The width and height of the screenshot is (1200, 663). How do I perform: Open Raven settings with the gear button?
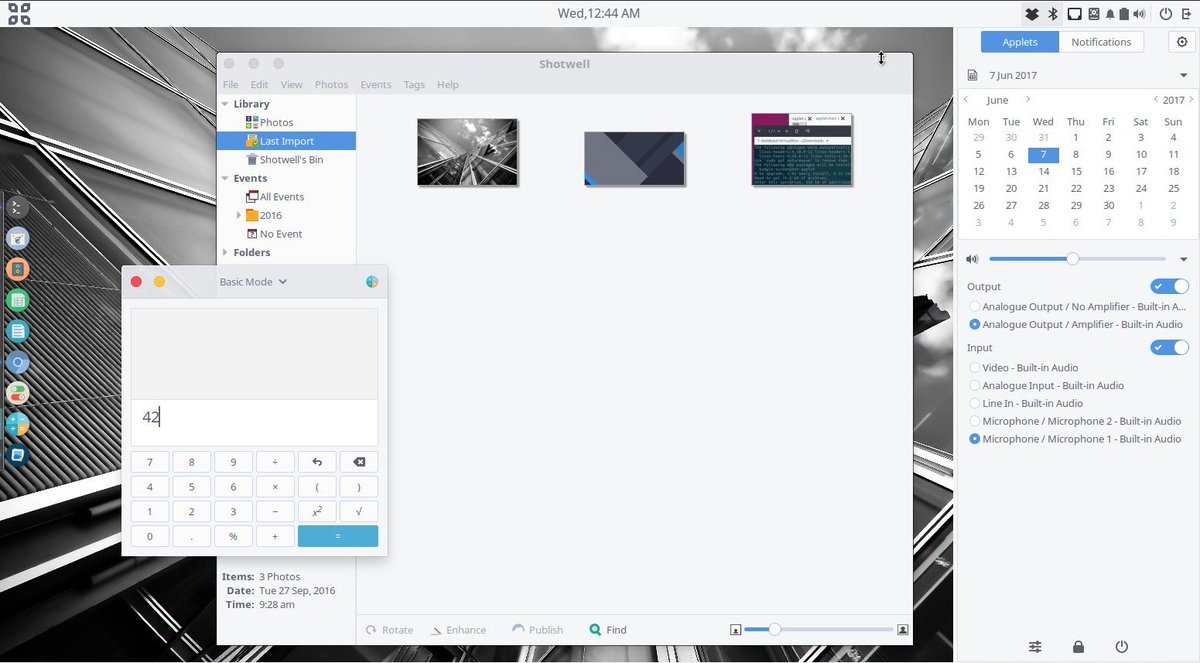[1183, 42]
